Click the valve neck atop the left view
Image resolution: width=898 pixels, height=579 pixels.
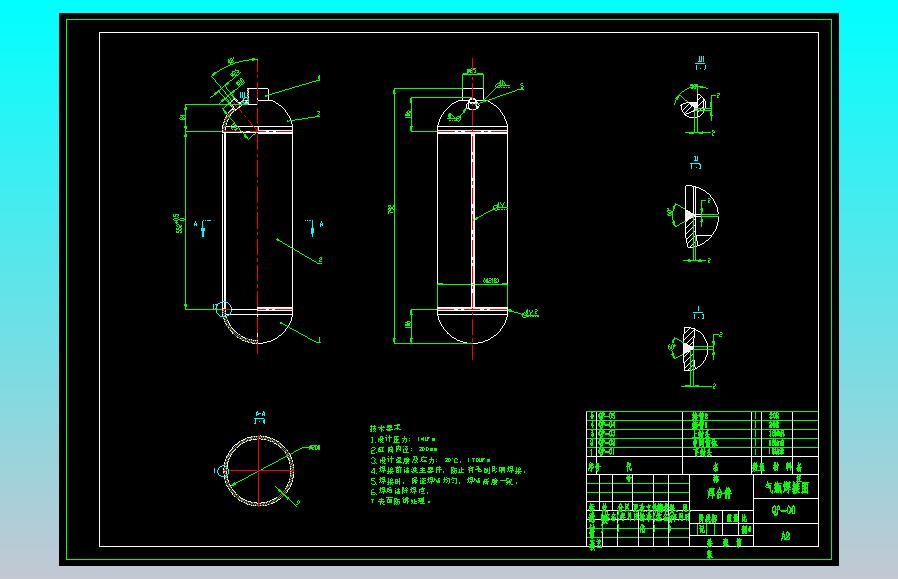pyautogui.click(x=258, y=94)
